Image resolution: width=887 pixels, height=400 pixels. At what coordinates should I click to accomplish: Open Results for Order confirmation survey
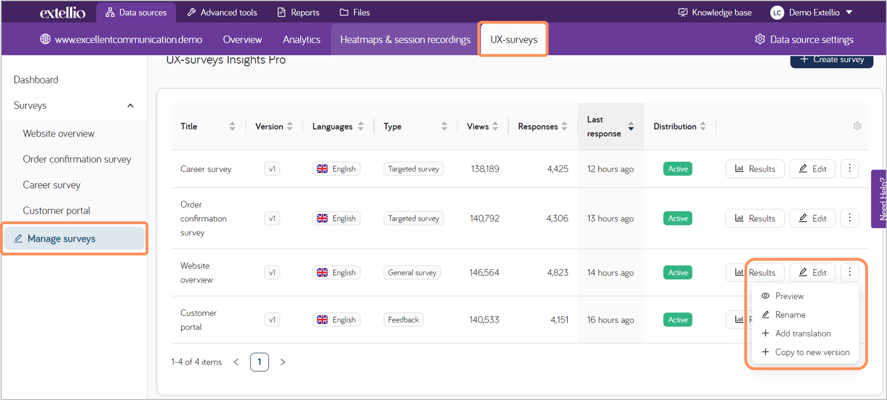[x=755, y=218]
